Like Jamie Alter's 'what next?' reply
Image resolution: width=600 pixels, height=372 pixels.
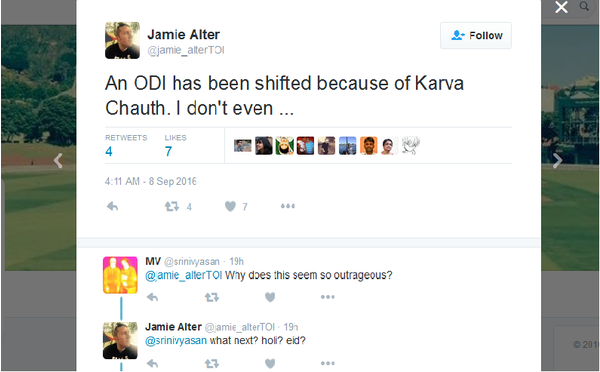click(x=270, y=363)
